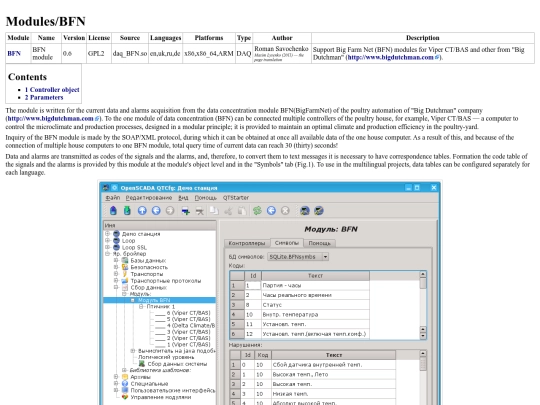Expand the Loop tree node
The height and width of the screenshot is (405, 540).
tap(107, 240)
